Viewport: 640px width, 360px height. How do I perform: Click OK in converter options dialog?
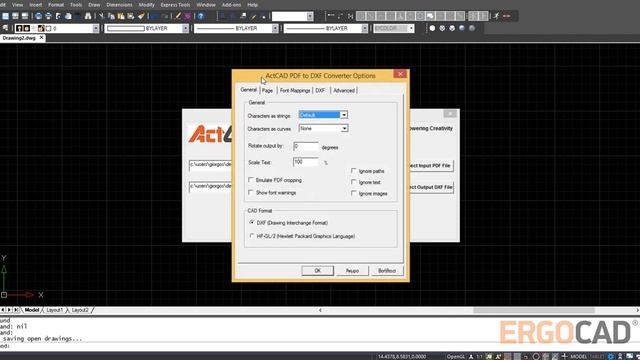point(318,271)
